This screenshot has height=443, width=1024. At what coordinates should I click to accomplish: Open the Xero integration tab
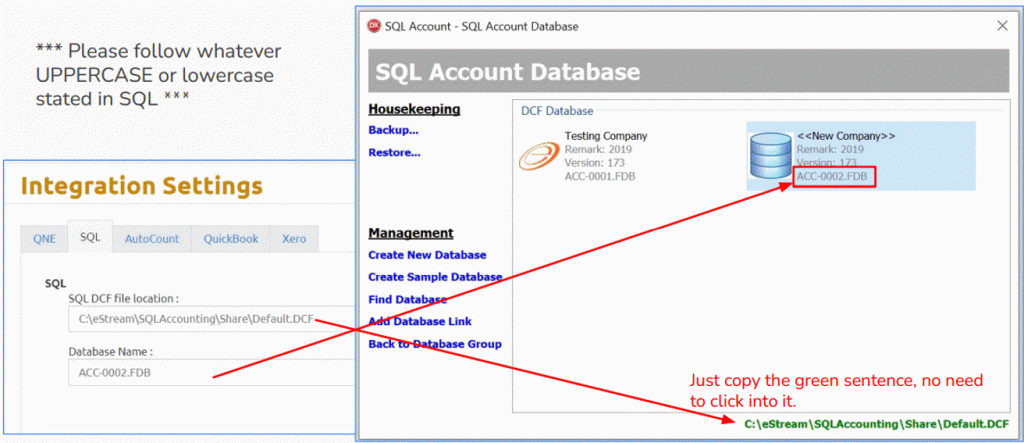coord(294,238)
